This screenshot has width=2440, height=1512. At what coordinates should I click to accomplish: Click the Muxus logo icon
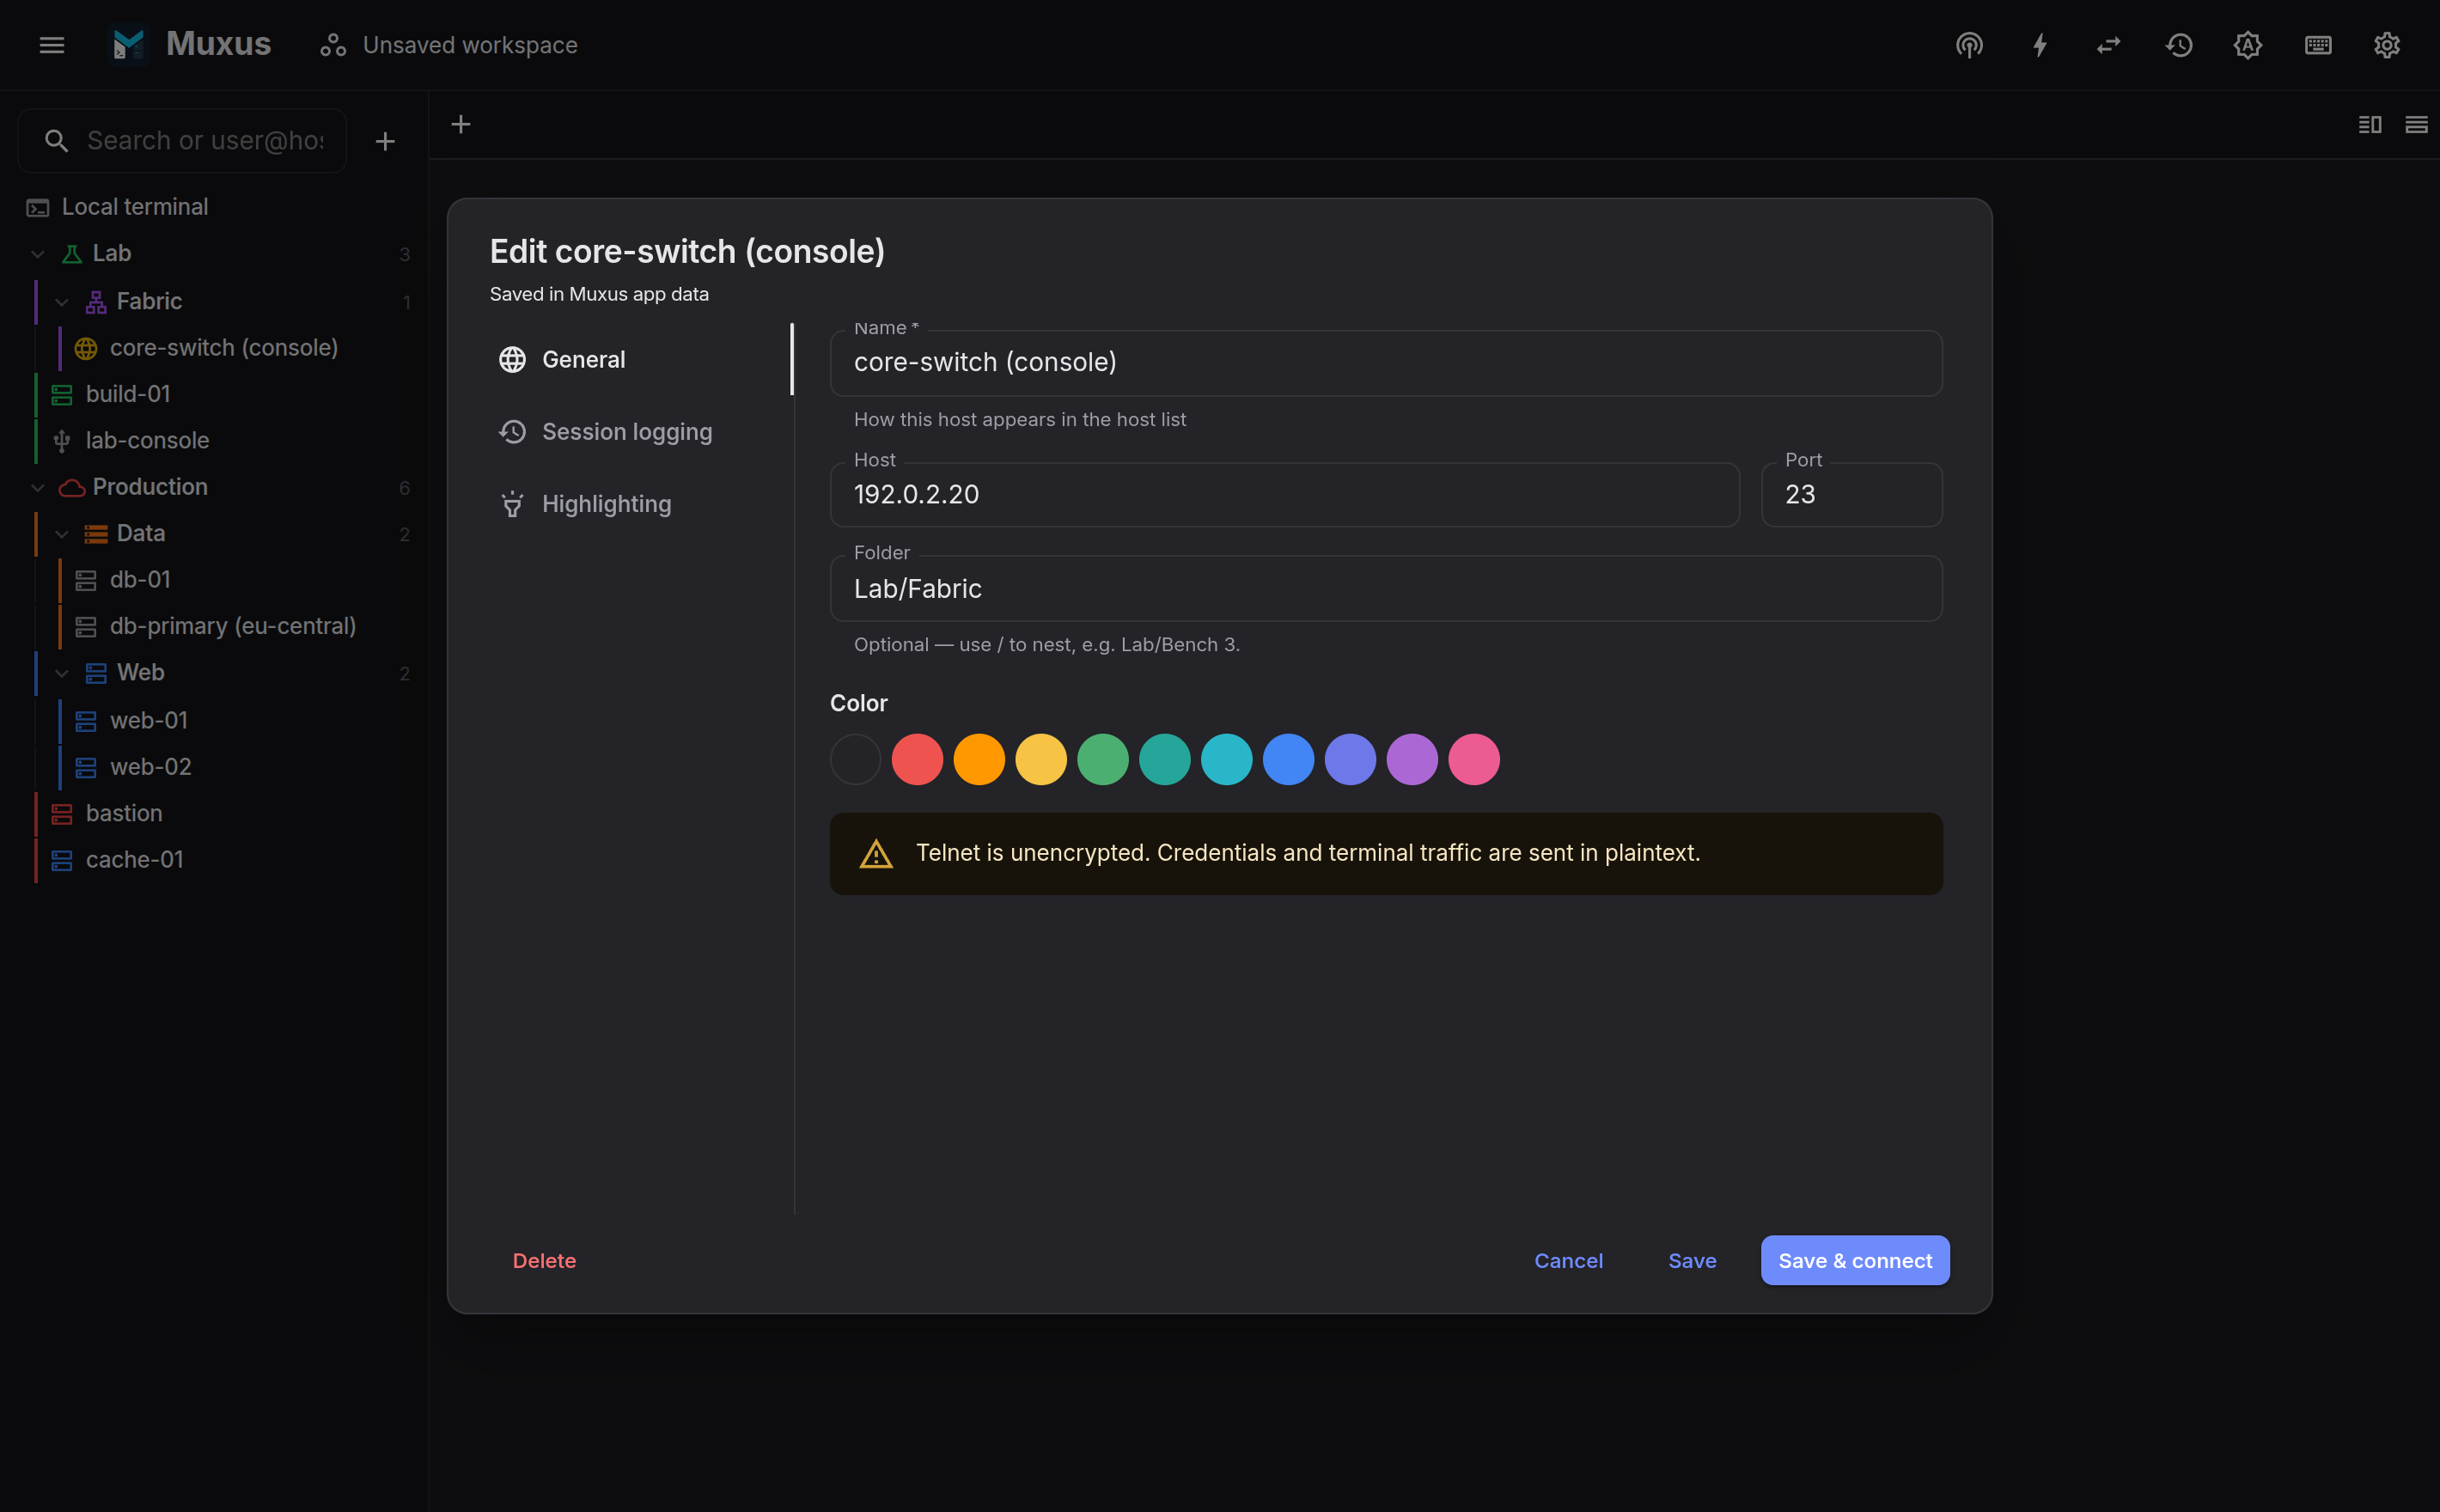pyautogui.click(x=129, y=45)
